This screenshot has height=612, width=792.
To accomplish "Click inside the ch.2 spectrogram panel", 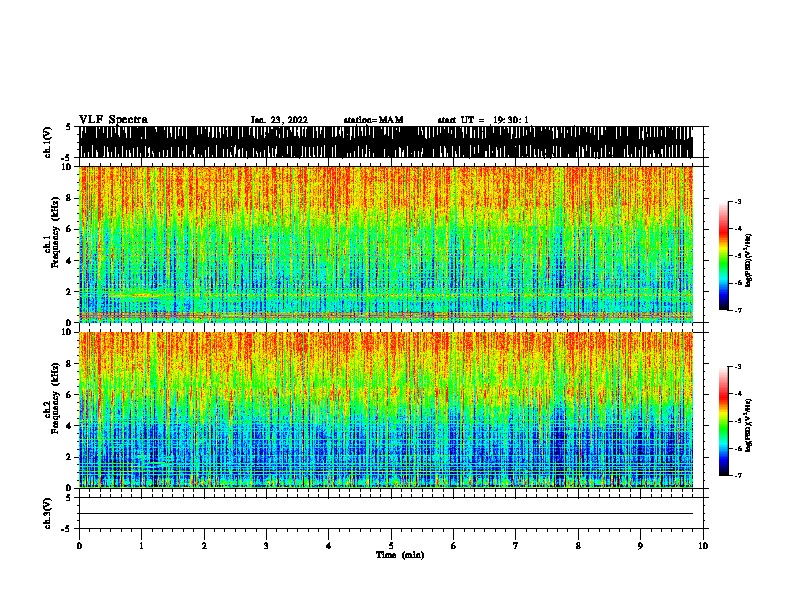I will tap(386, 410).
